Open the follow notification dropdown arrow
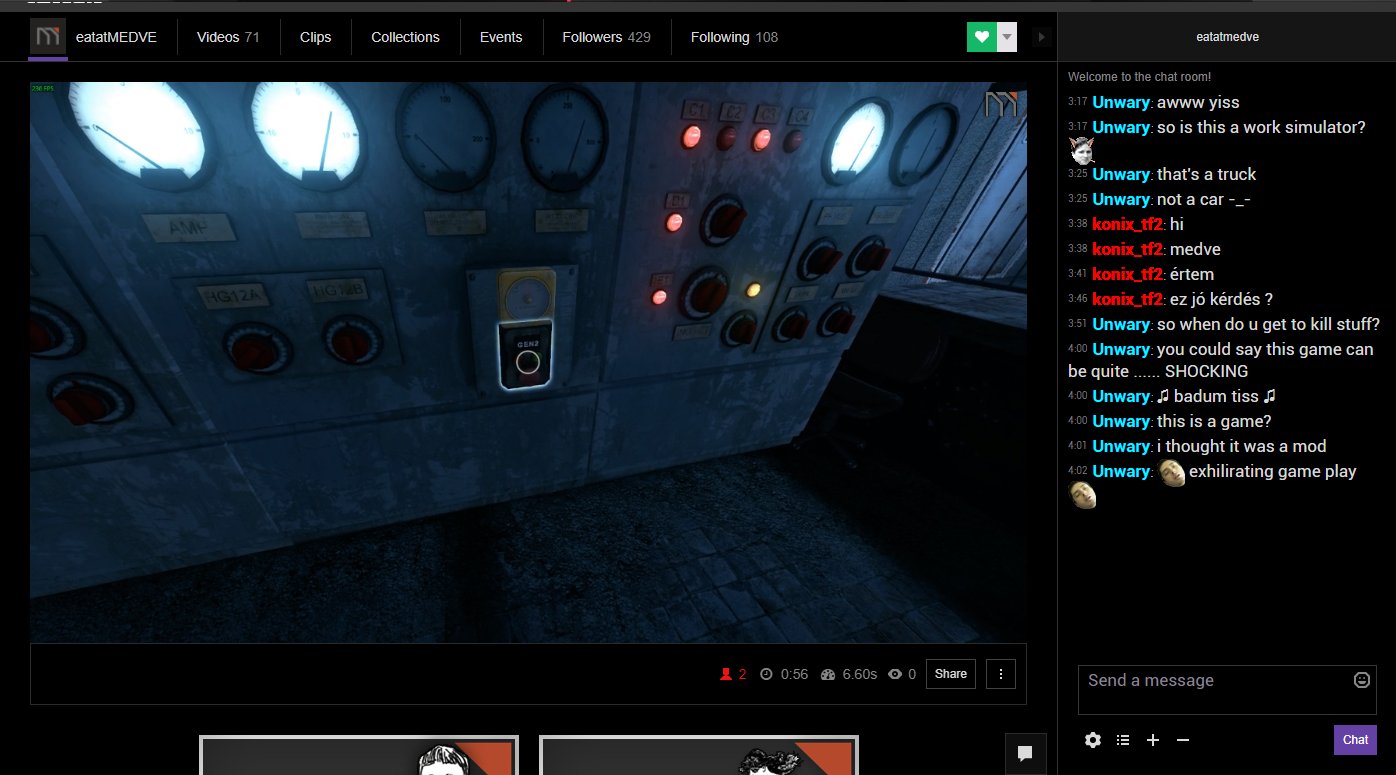Viewport: 1396px width, 775px height. pos(1007,37)
